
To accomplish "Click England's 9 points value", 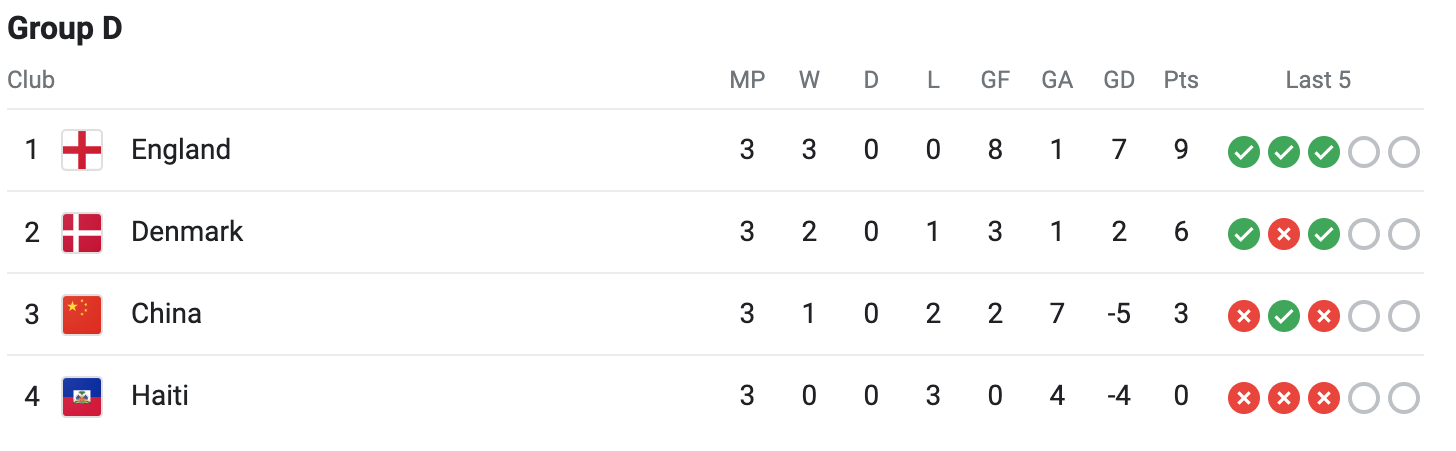I will click(1181, 150).
